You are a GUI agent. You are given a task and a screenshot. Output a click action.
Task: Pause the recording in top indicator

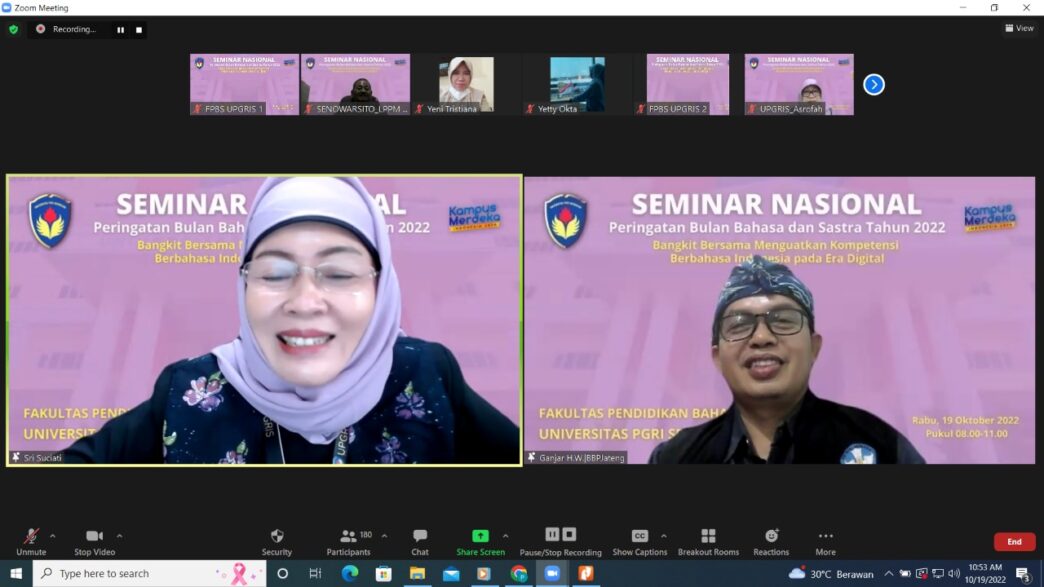click(x=121, y=30)
